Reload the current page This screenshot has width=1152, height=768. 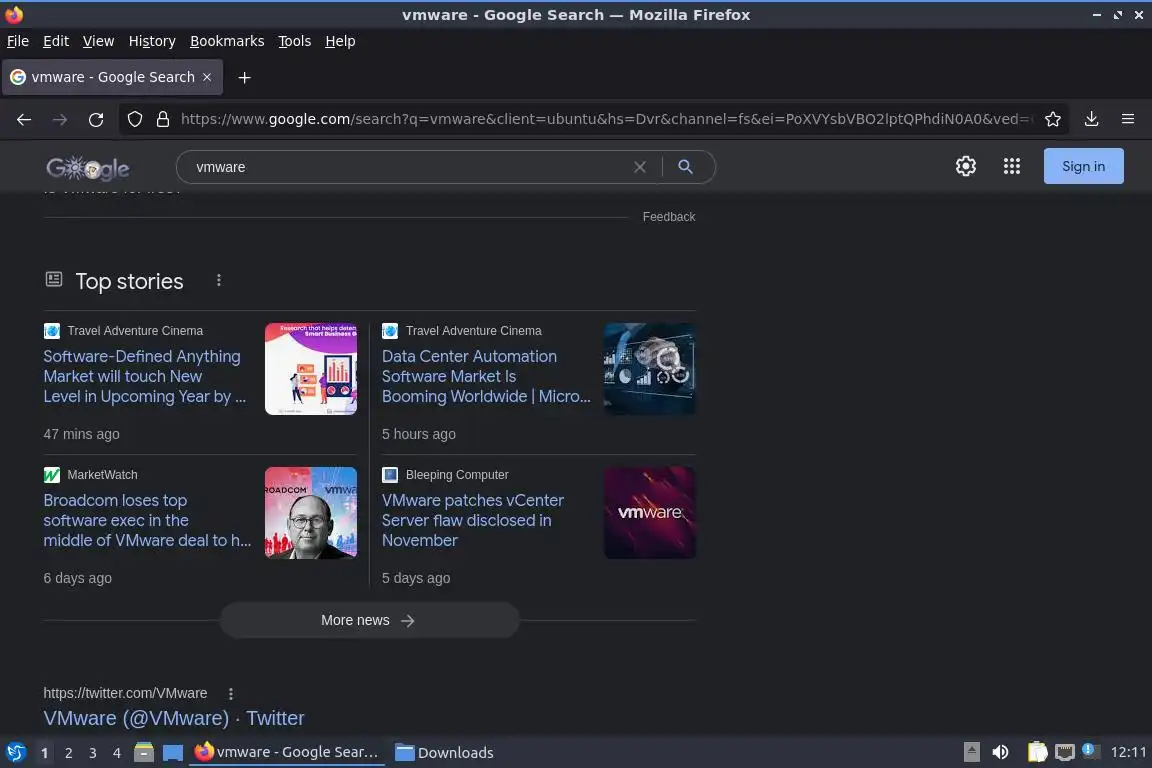click(96, 119)
